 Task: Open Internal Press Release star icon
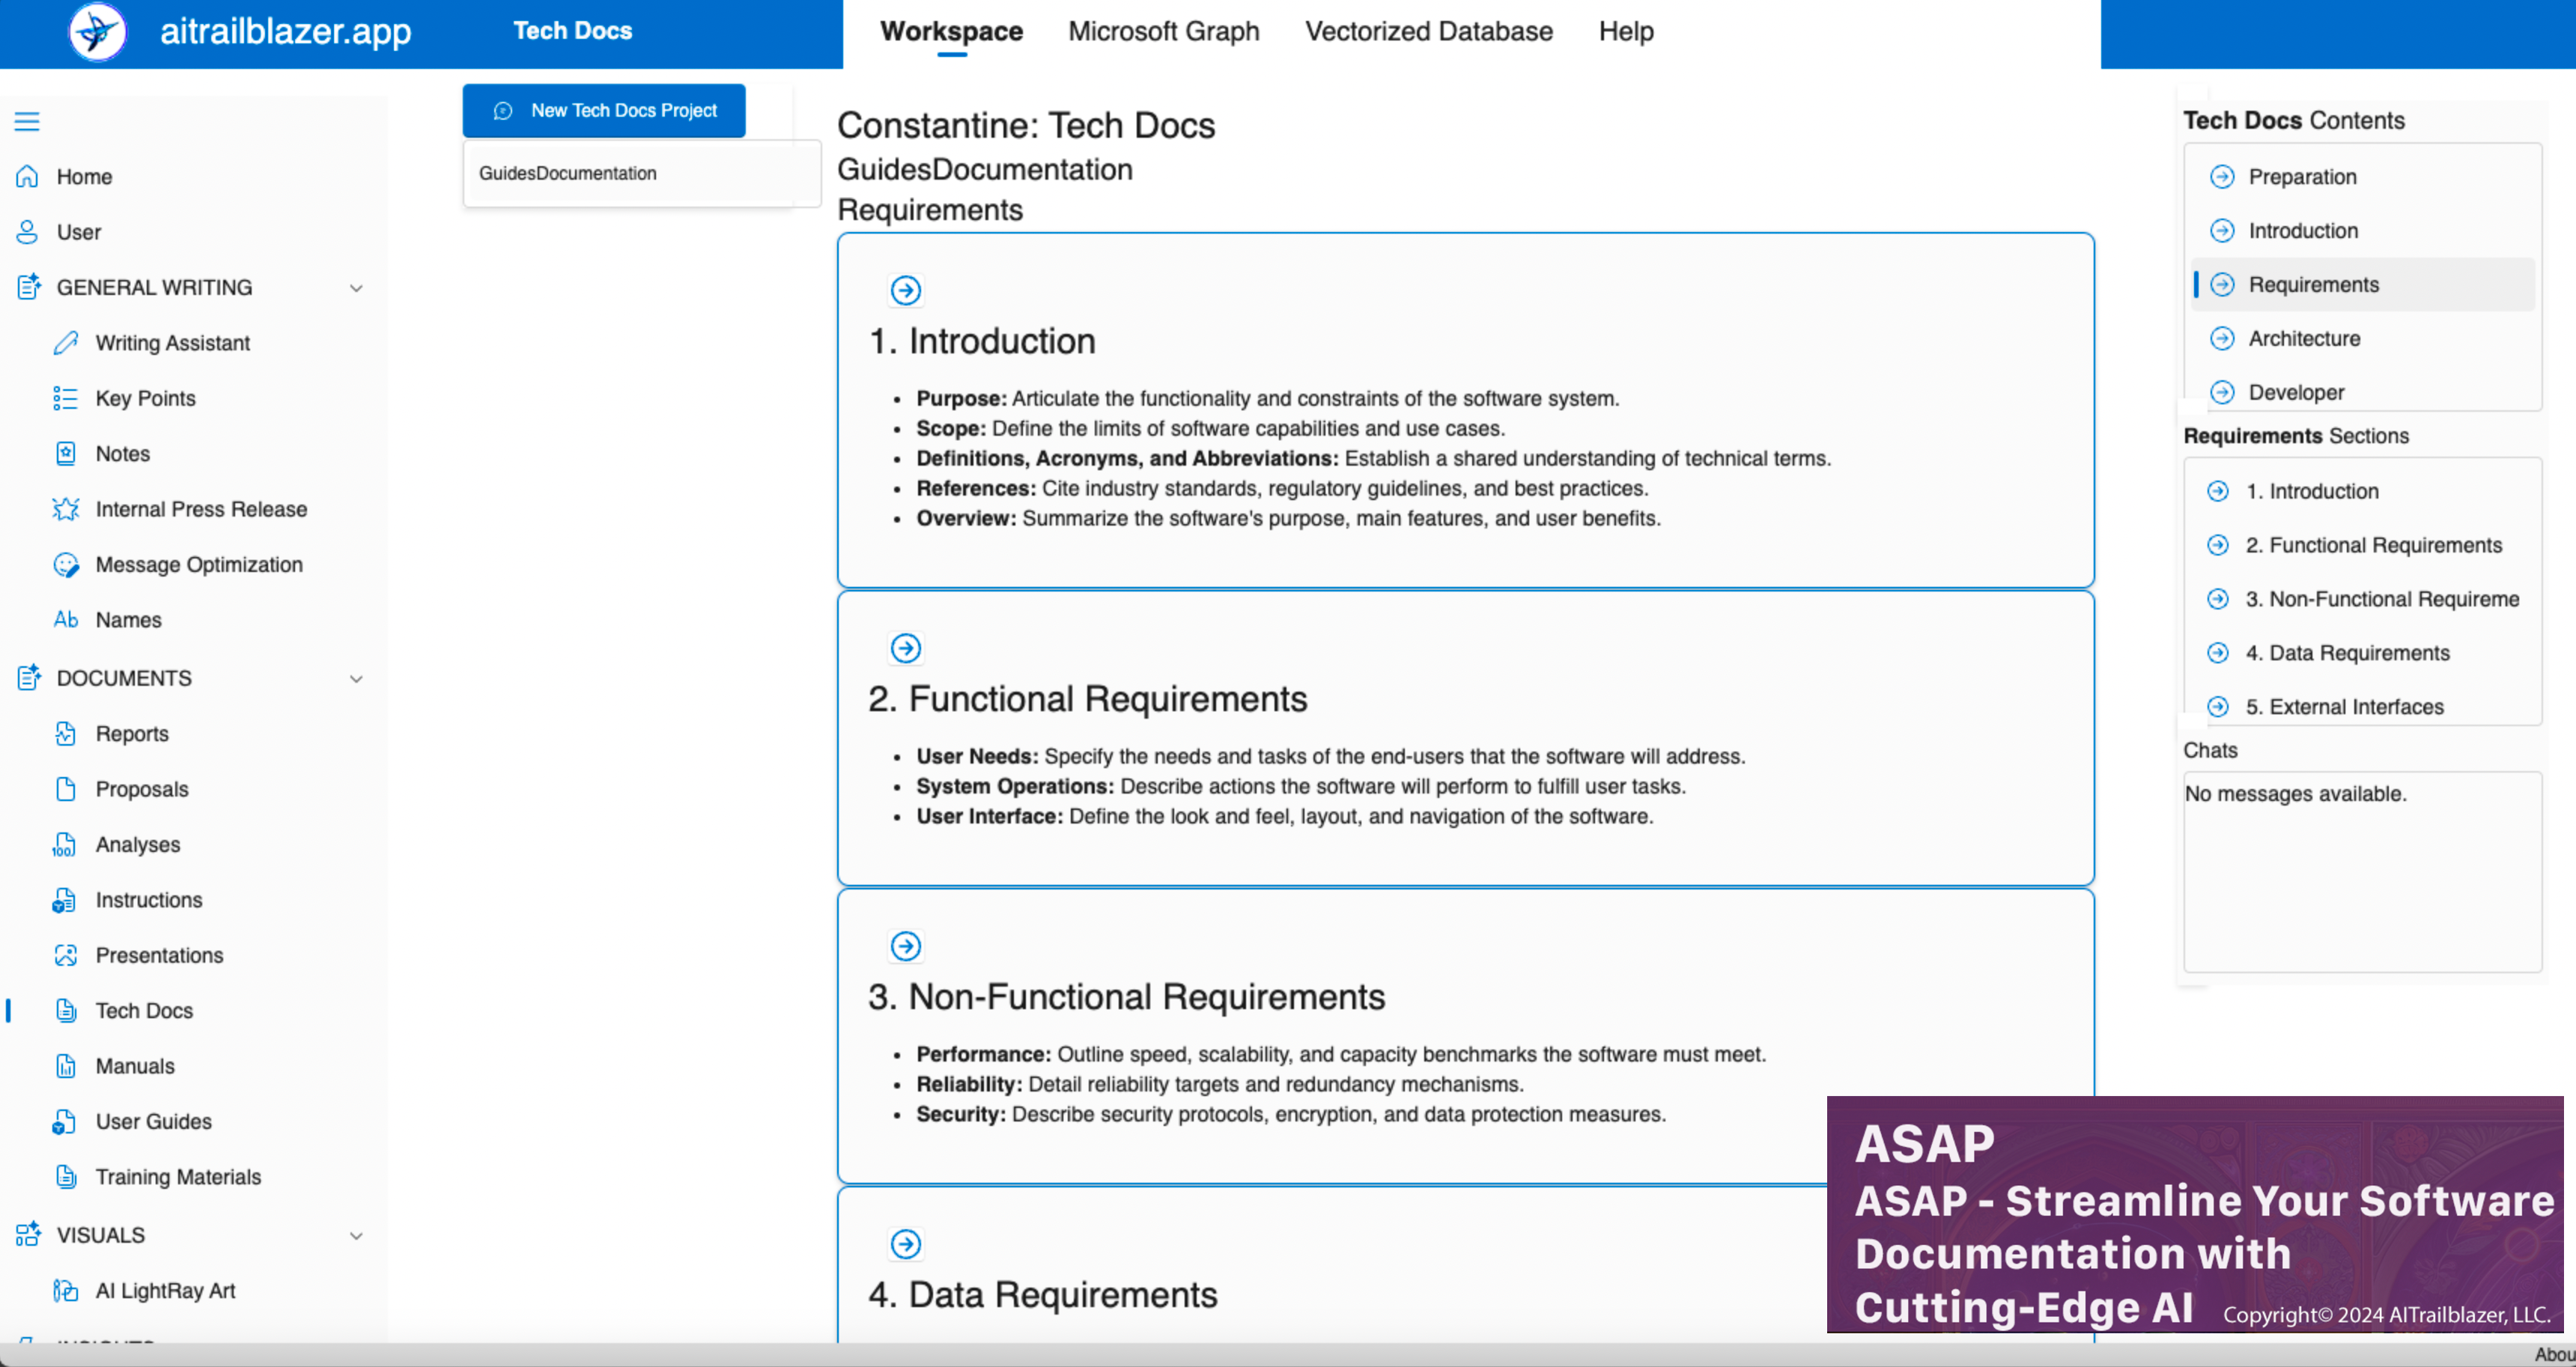click(x=66, y=509)
